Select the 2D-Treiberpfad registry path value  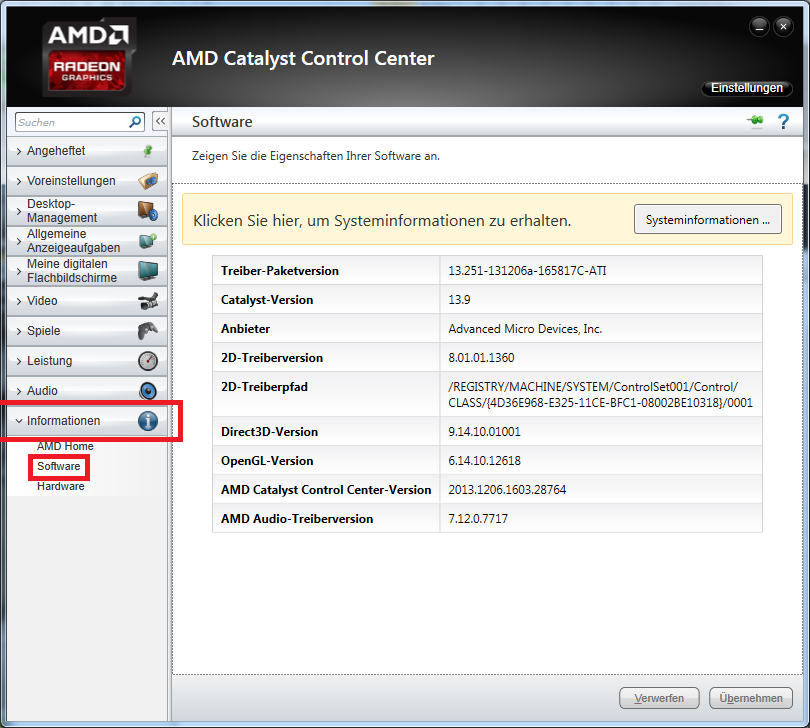[600, 395]
